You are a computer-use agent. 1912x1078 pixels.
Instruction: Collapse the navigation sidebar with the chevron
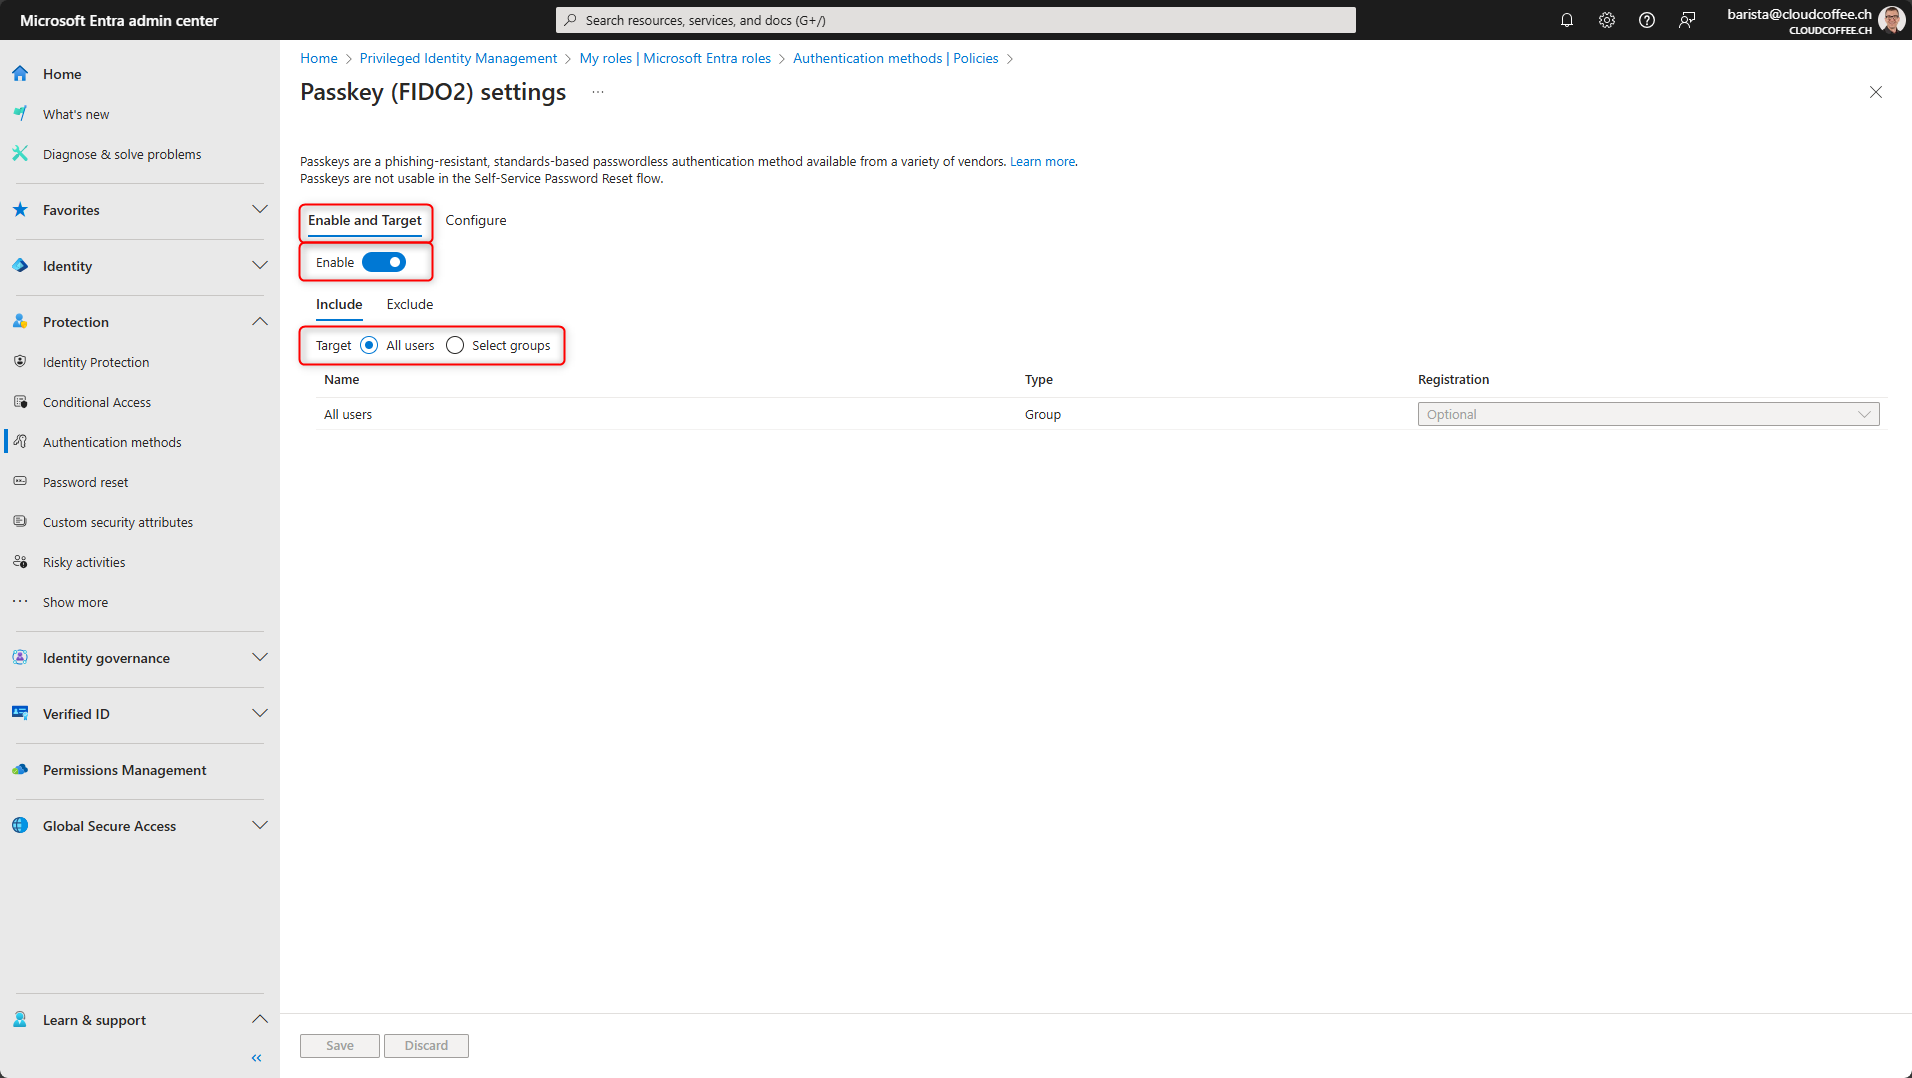click(x=256, y=1057)
